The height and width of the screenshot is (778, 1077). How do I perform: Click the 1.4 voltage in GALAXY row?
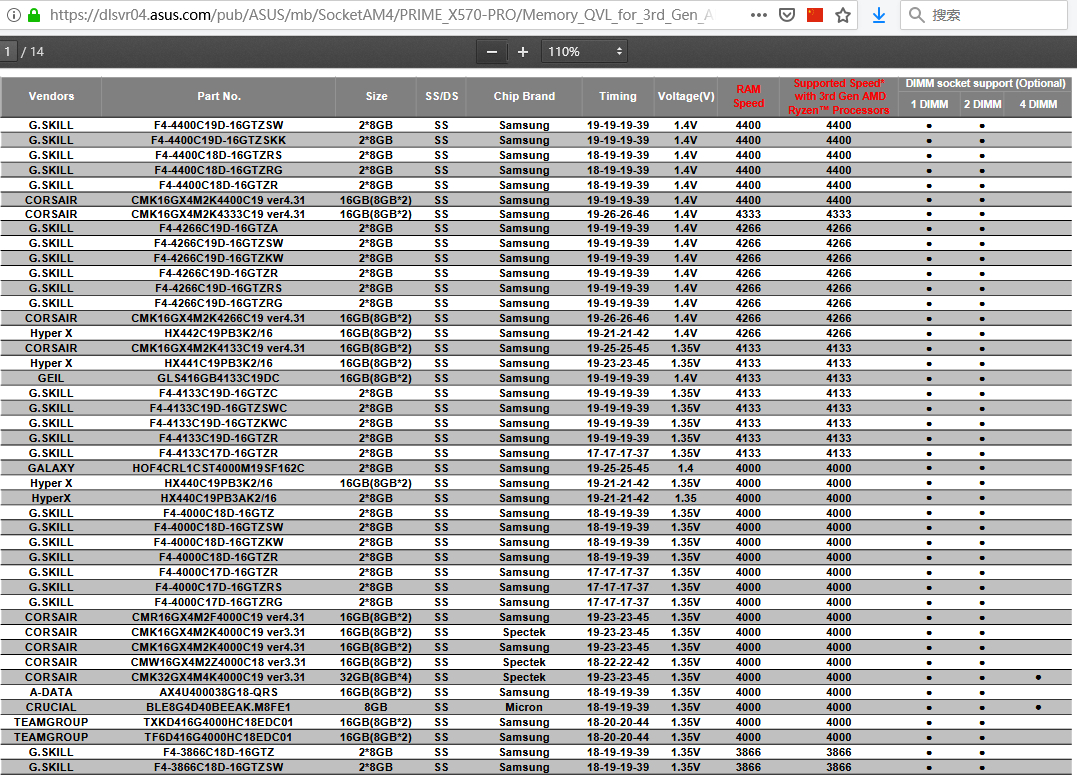(x=685, y=468)
